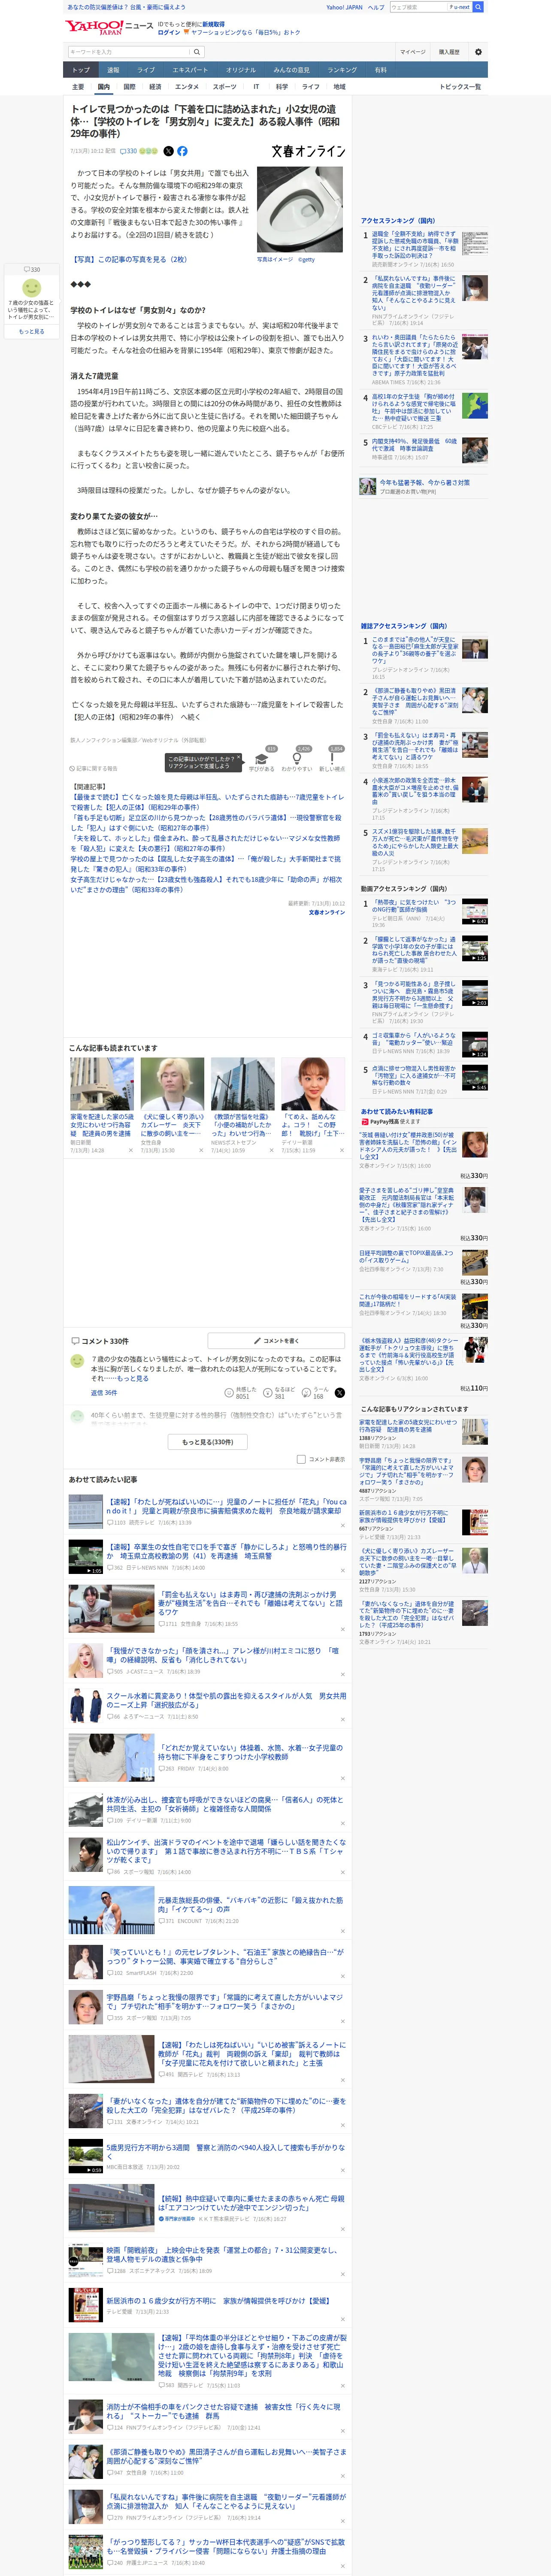Submit the keyword search via magnifier icon
The height and width of the screenshot is (2576, 551).
pyautogui.click(x=197, y=52)
